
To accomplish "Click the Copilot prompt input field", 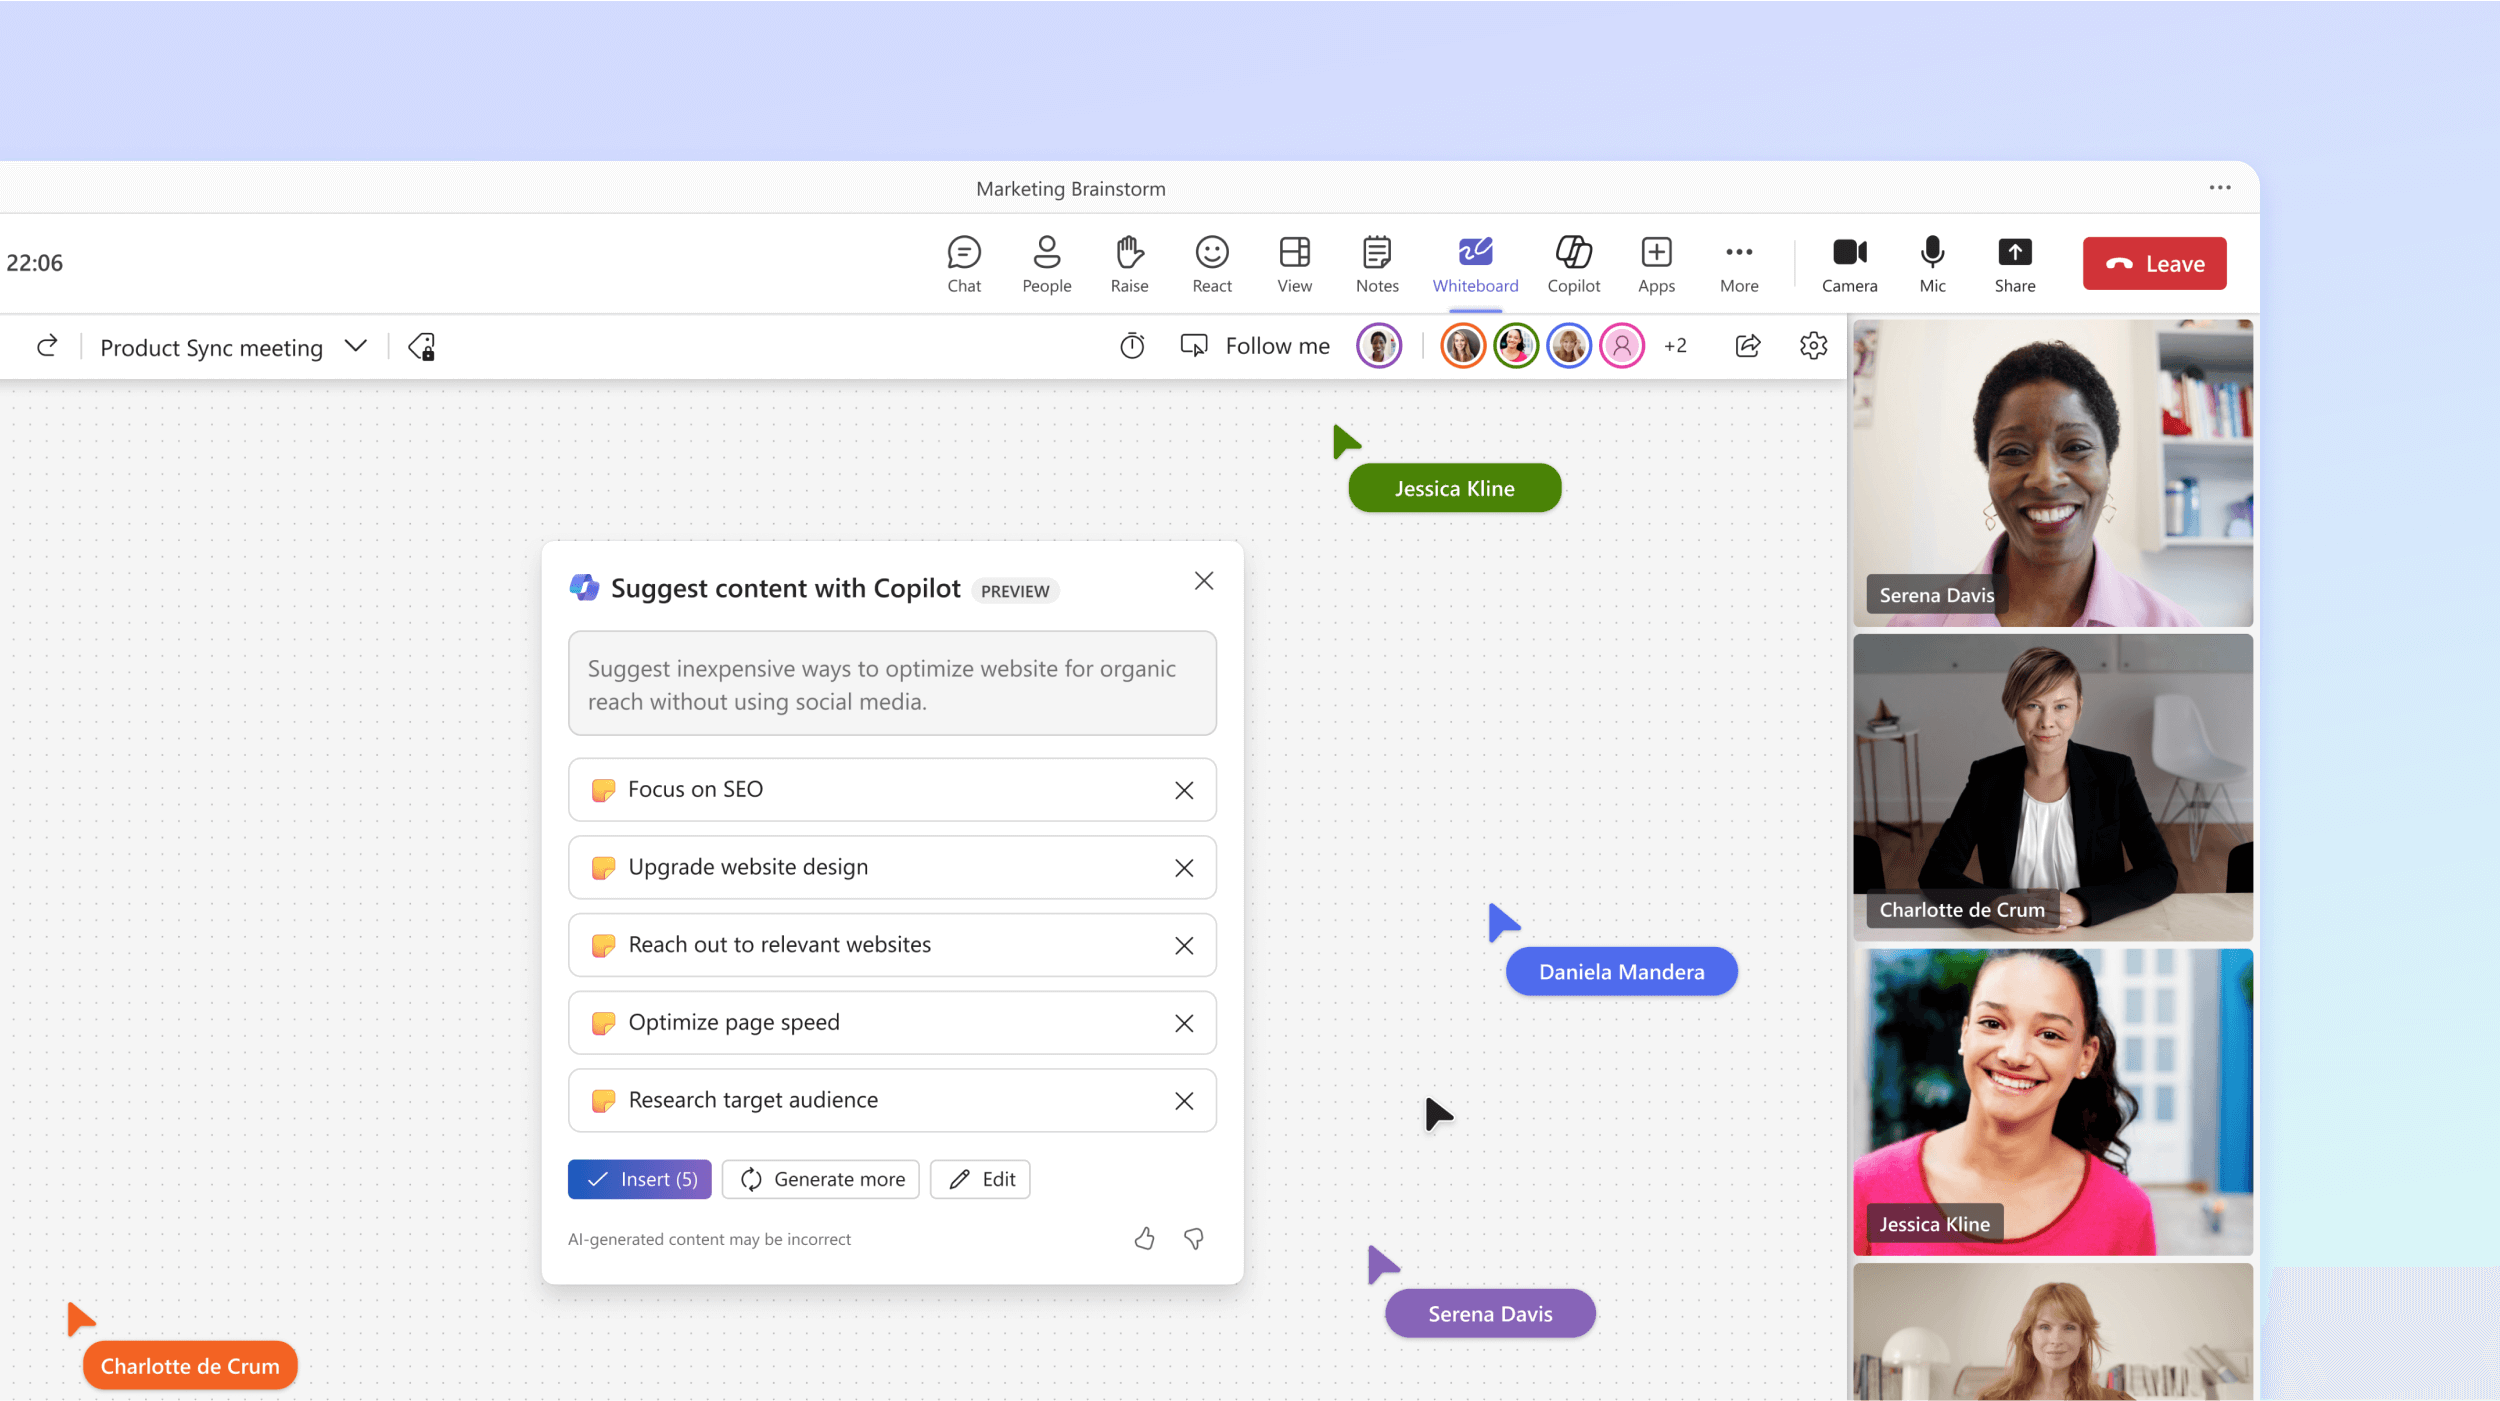I will tap(891, 683).
